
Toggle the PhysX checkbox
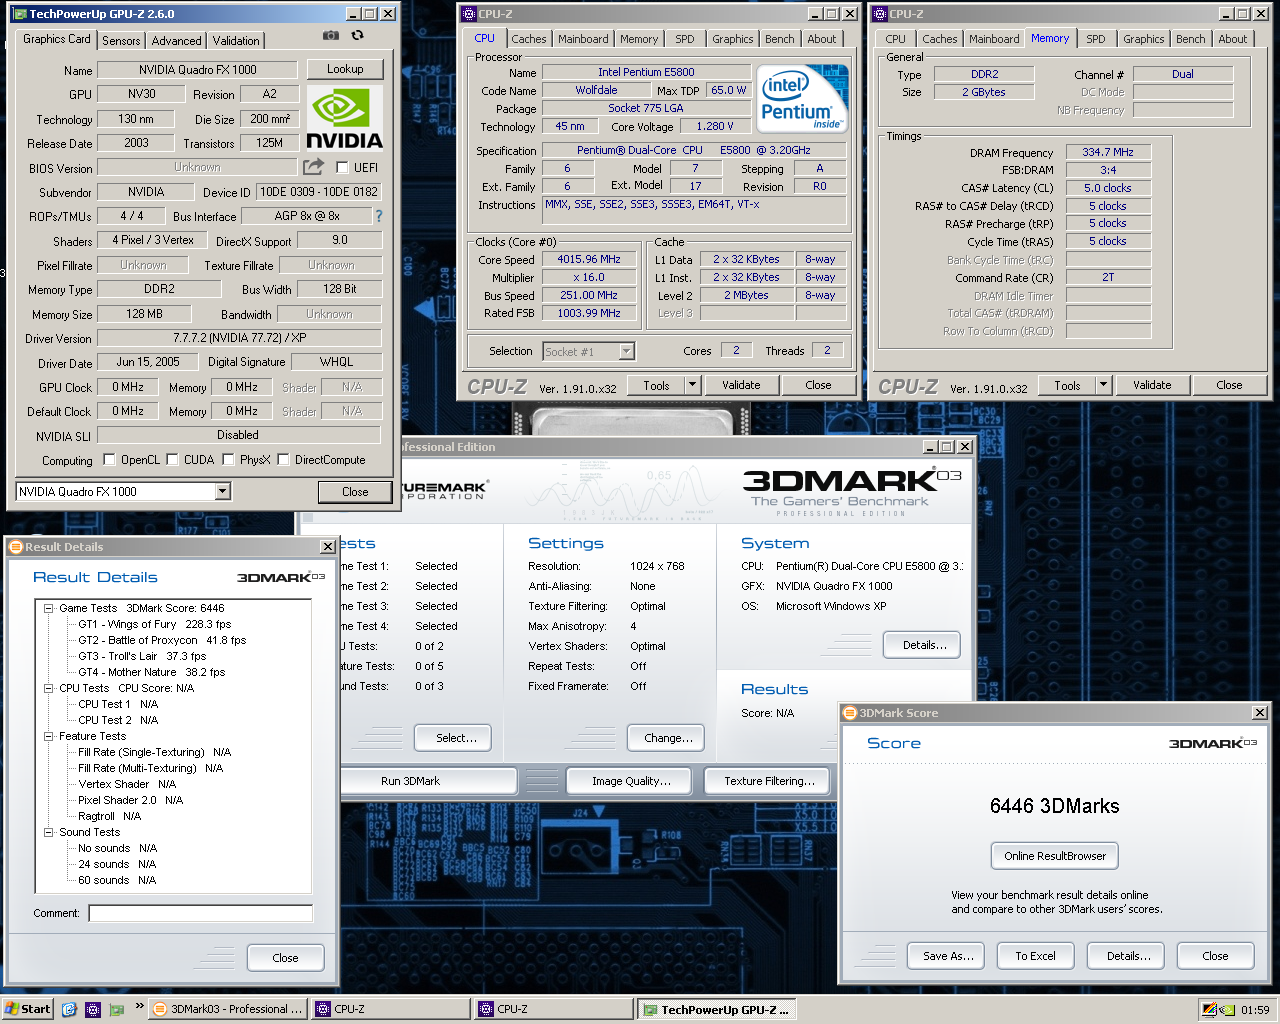pyautogui.click(x=229, y=460)
